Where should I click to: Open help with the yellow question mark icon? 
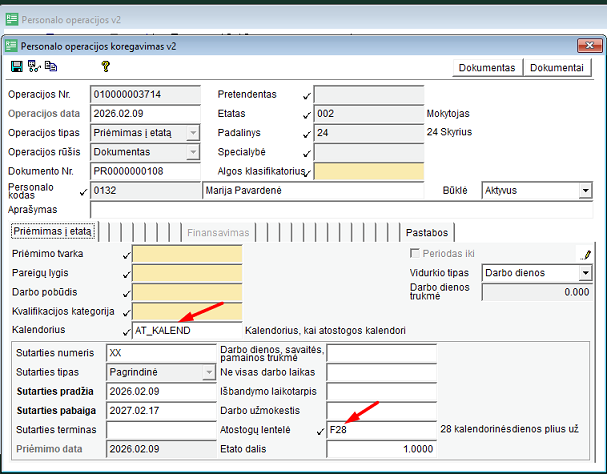pyautogui.click(x=105, y=66)
